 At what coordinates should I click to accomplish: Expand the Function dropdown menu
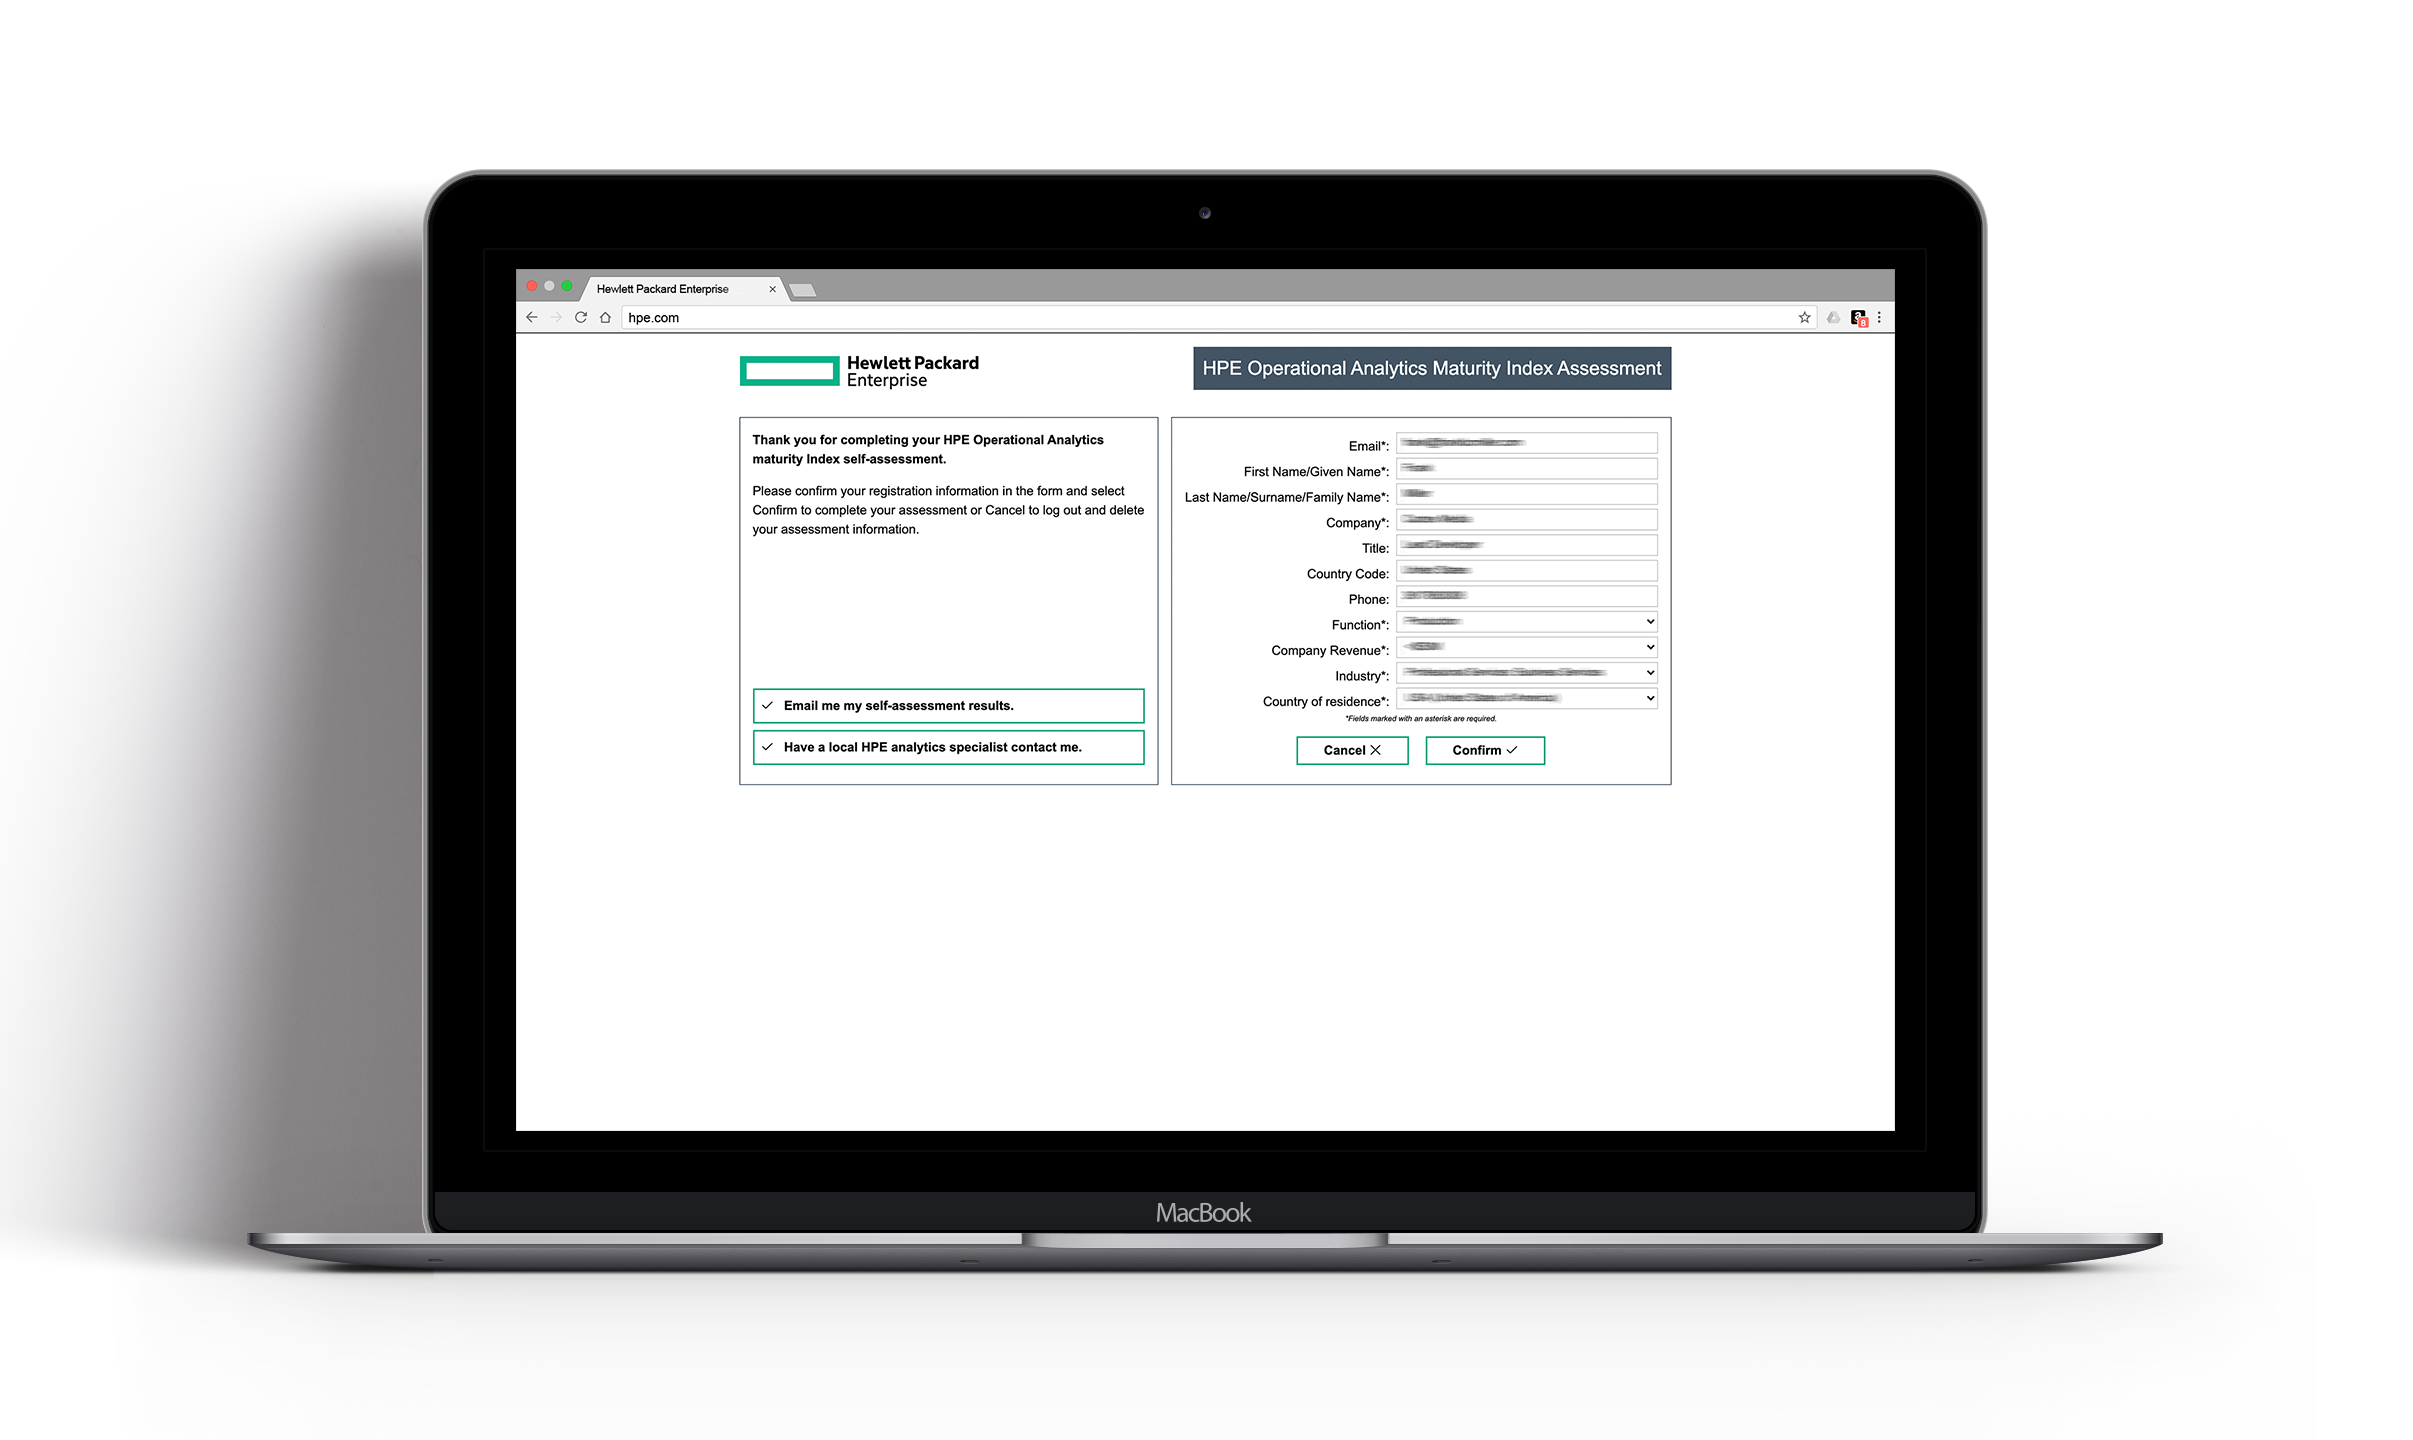[x=1644, y=621]
